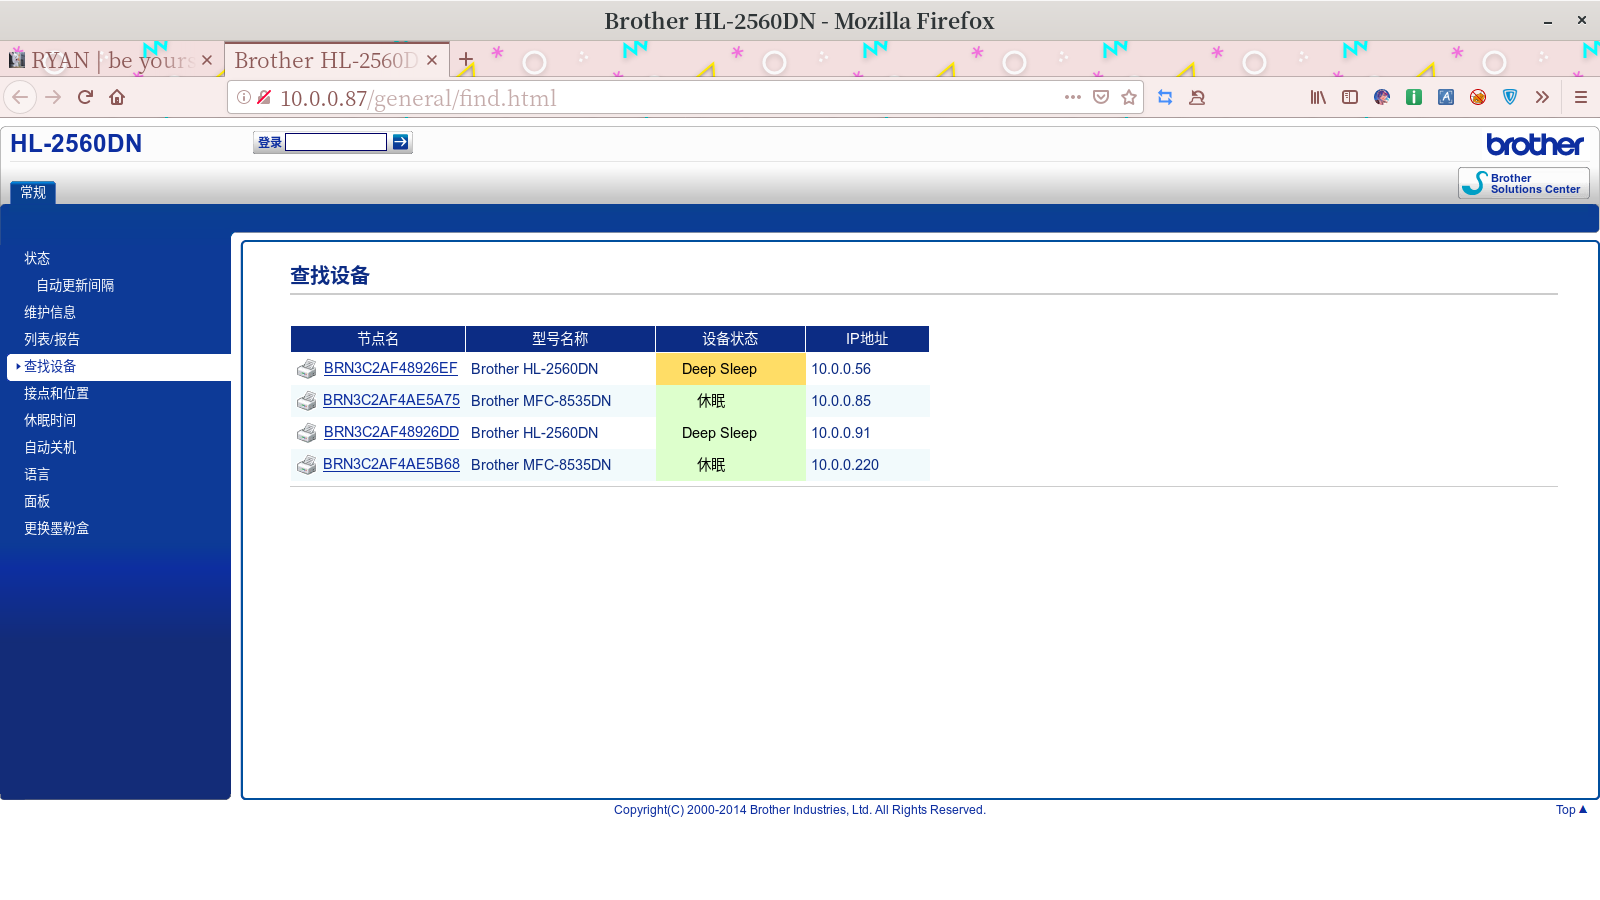1600x900 pixels.
Task: Open the Library bookmarks icon
Action: click(x=1318, y=97)
